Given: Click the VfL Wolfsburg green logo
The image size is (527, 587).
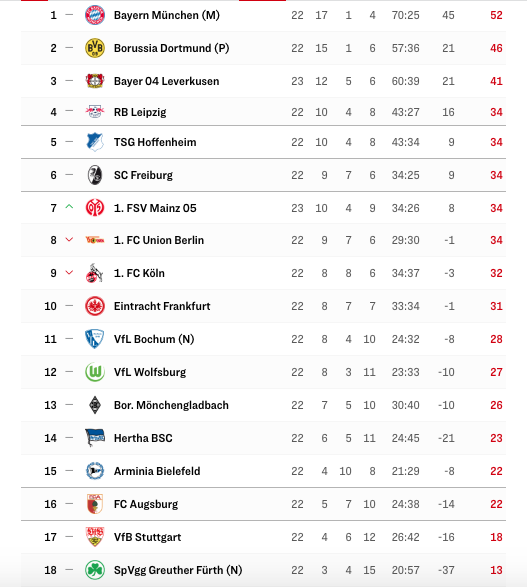Looking at the screenshot, I should point(95,372).
